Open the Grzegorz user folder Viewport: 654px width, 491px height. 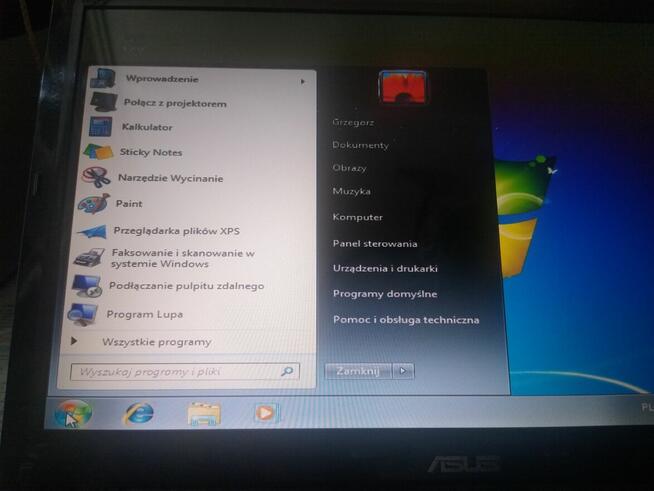[x=353, y=123]
